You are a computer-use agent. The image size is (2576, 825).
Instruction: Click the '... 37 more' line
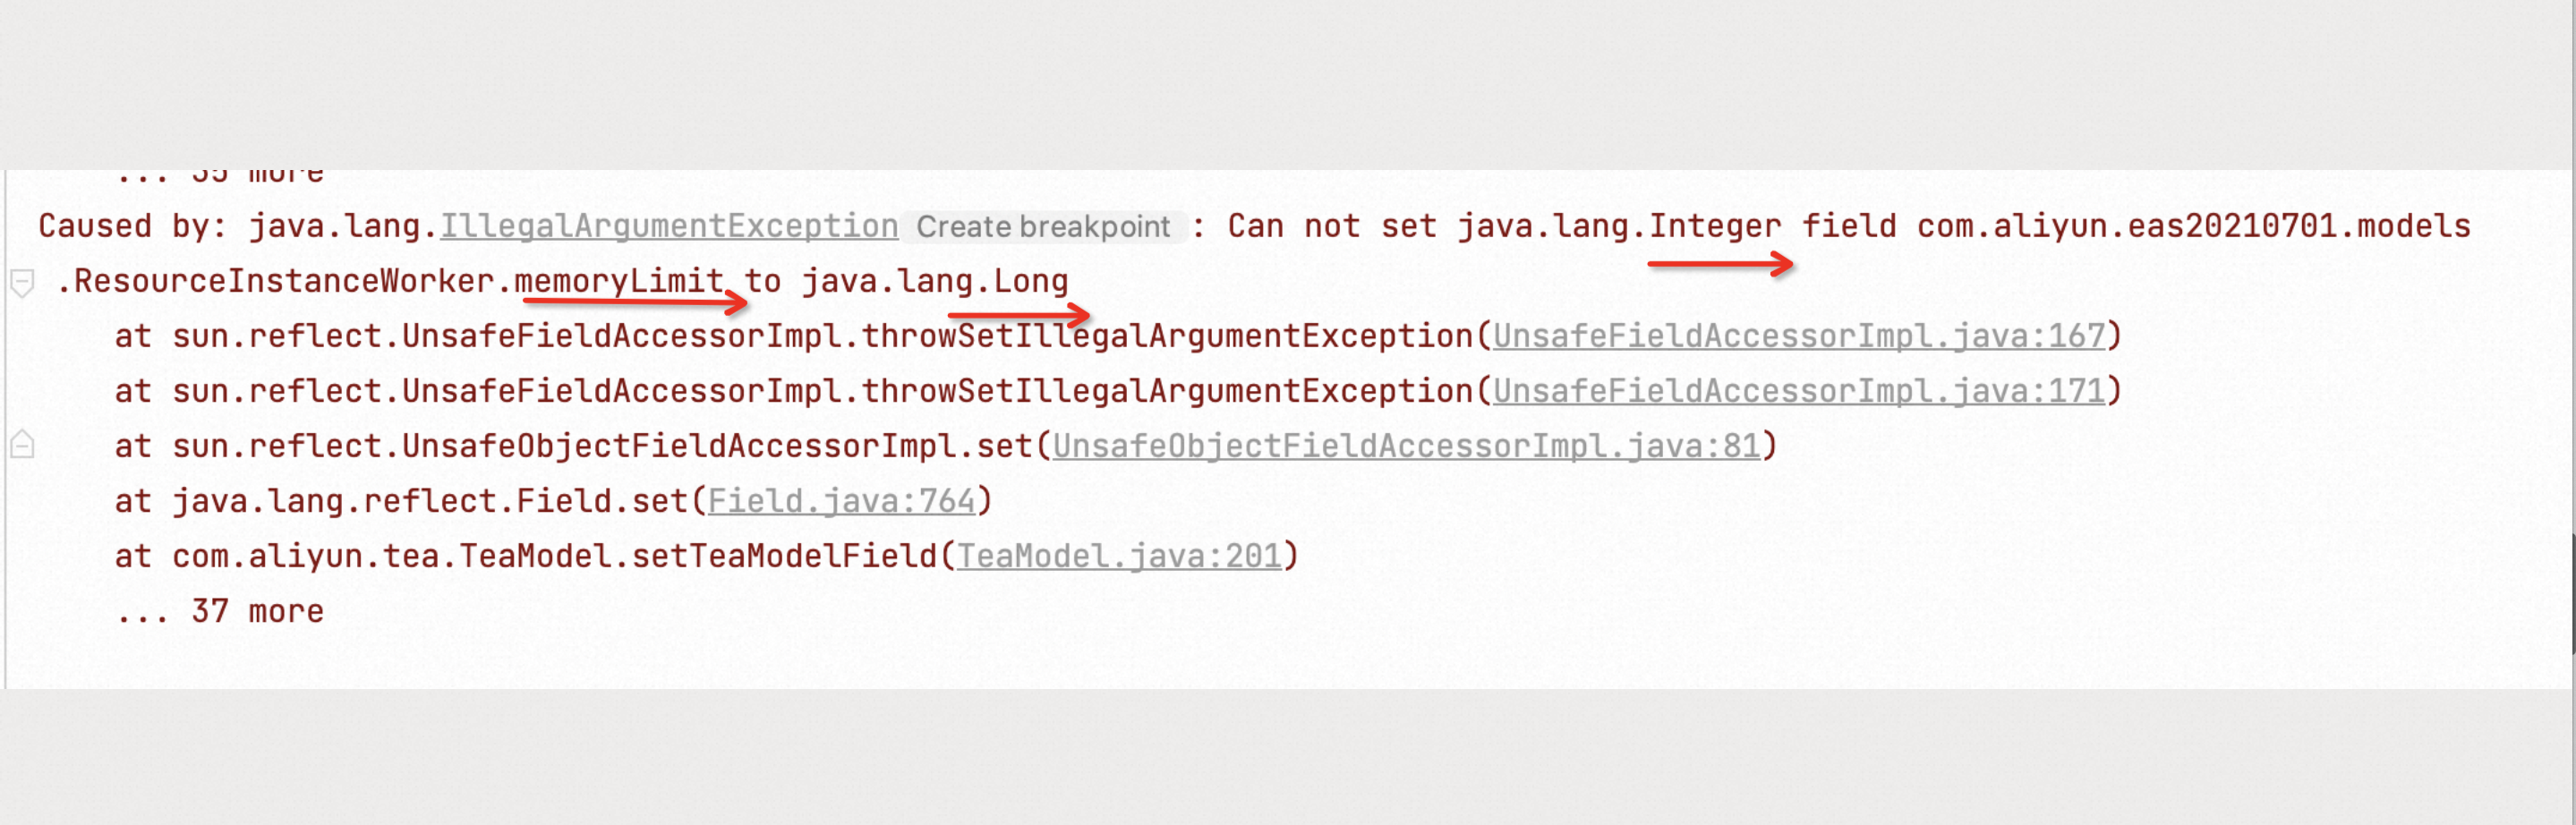tap(220, 611)
